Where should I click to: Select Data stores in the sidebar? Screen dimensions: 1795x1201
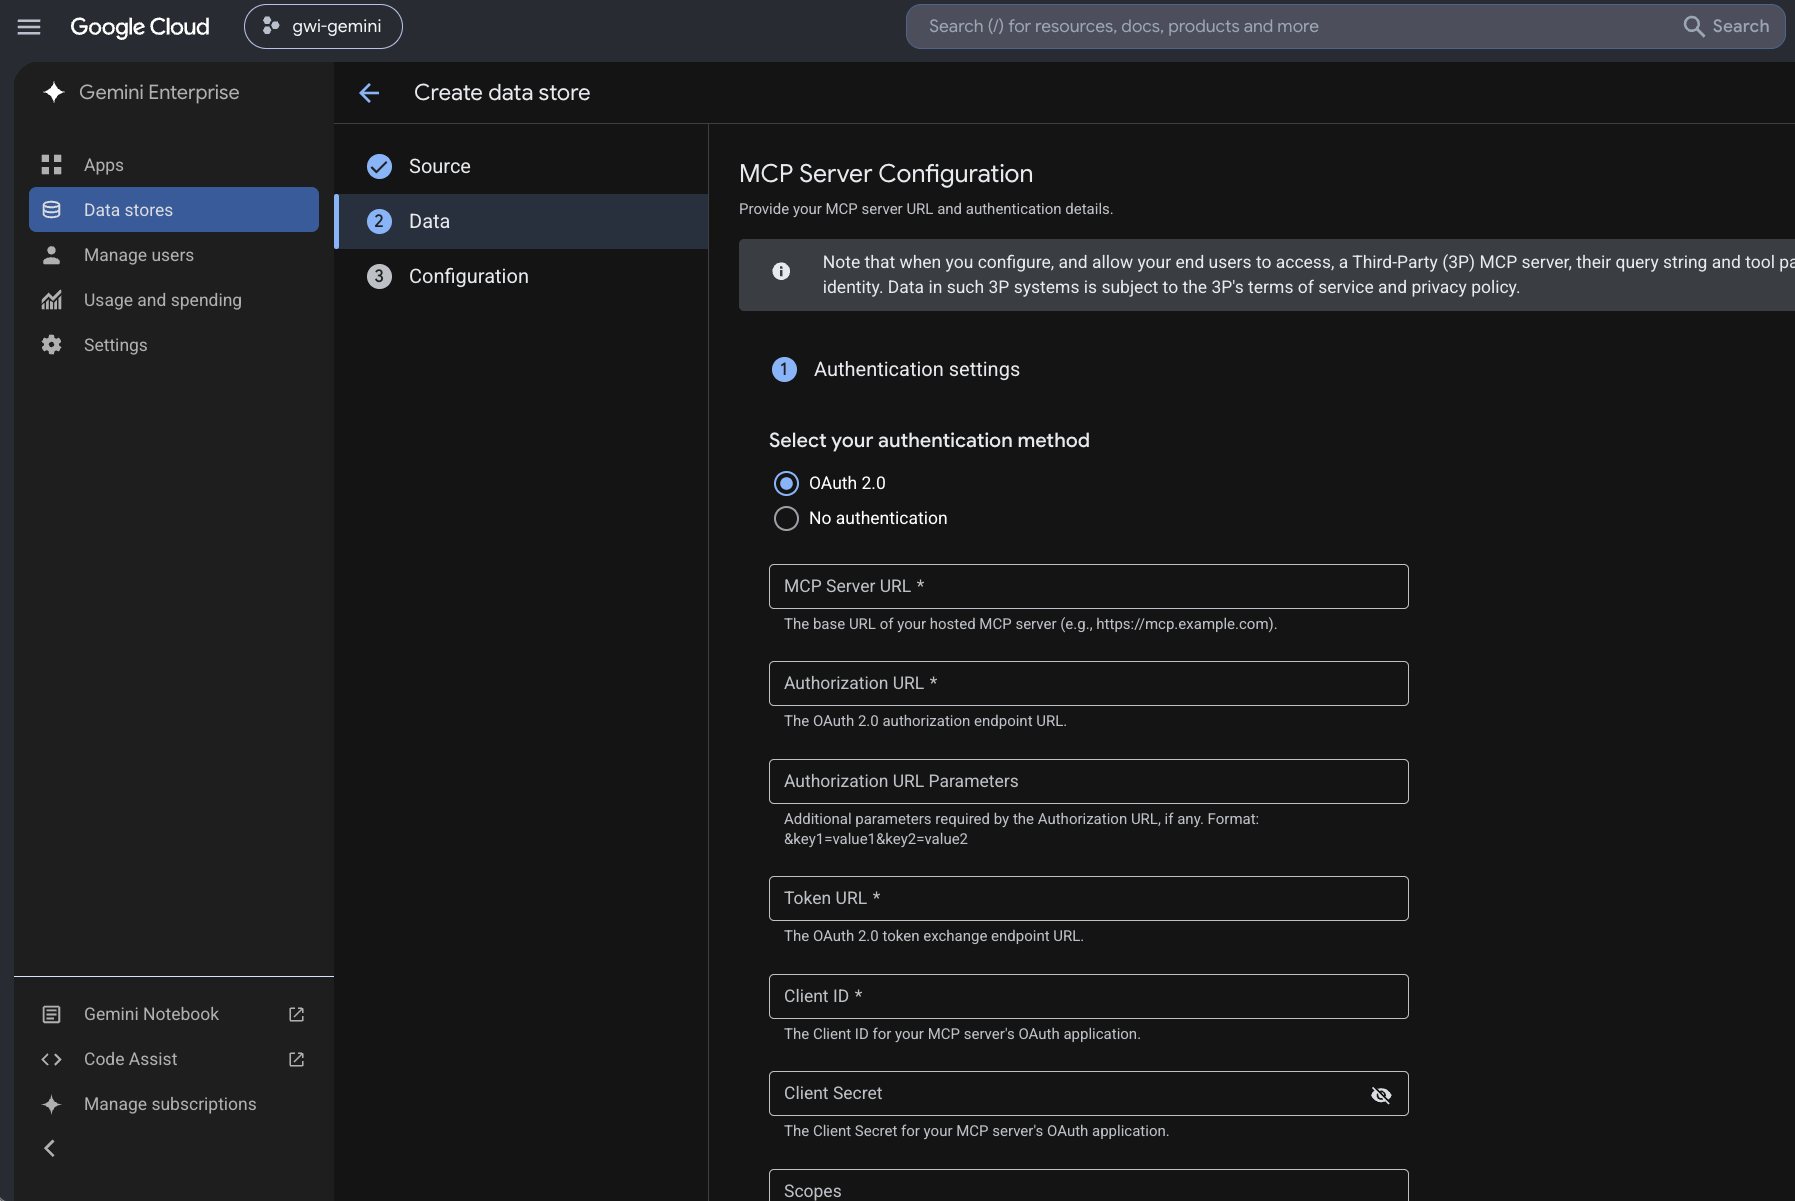[x=174, y=210]
